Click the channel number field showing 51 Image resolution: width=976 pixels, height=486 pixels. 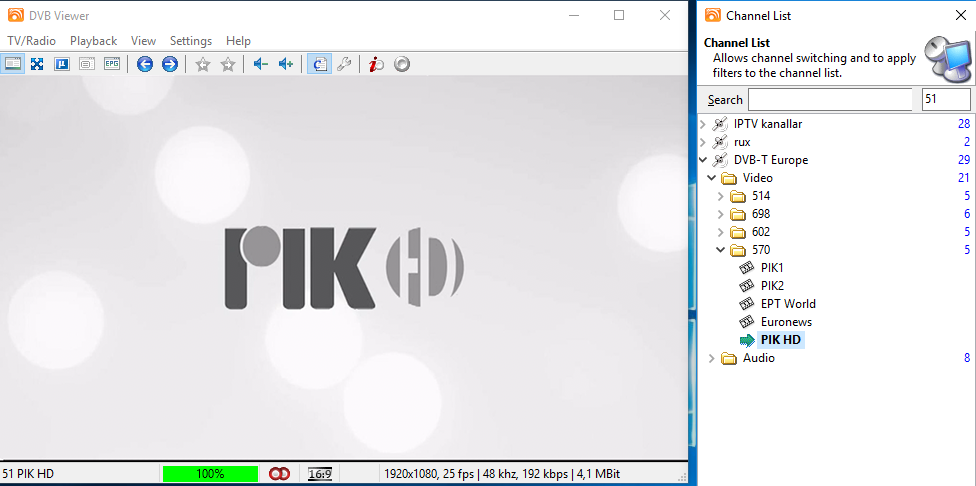946,100
